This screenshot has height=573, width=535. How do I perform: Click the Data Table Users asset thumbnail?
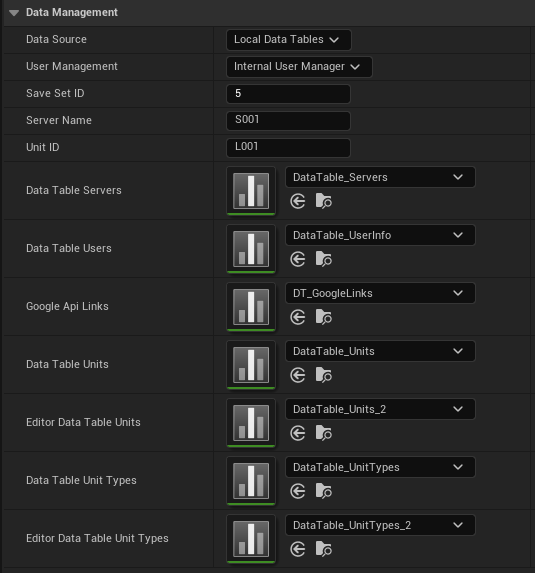point(251,248)
